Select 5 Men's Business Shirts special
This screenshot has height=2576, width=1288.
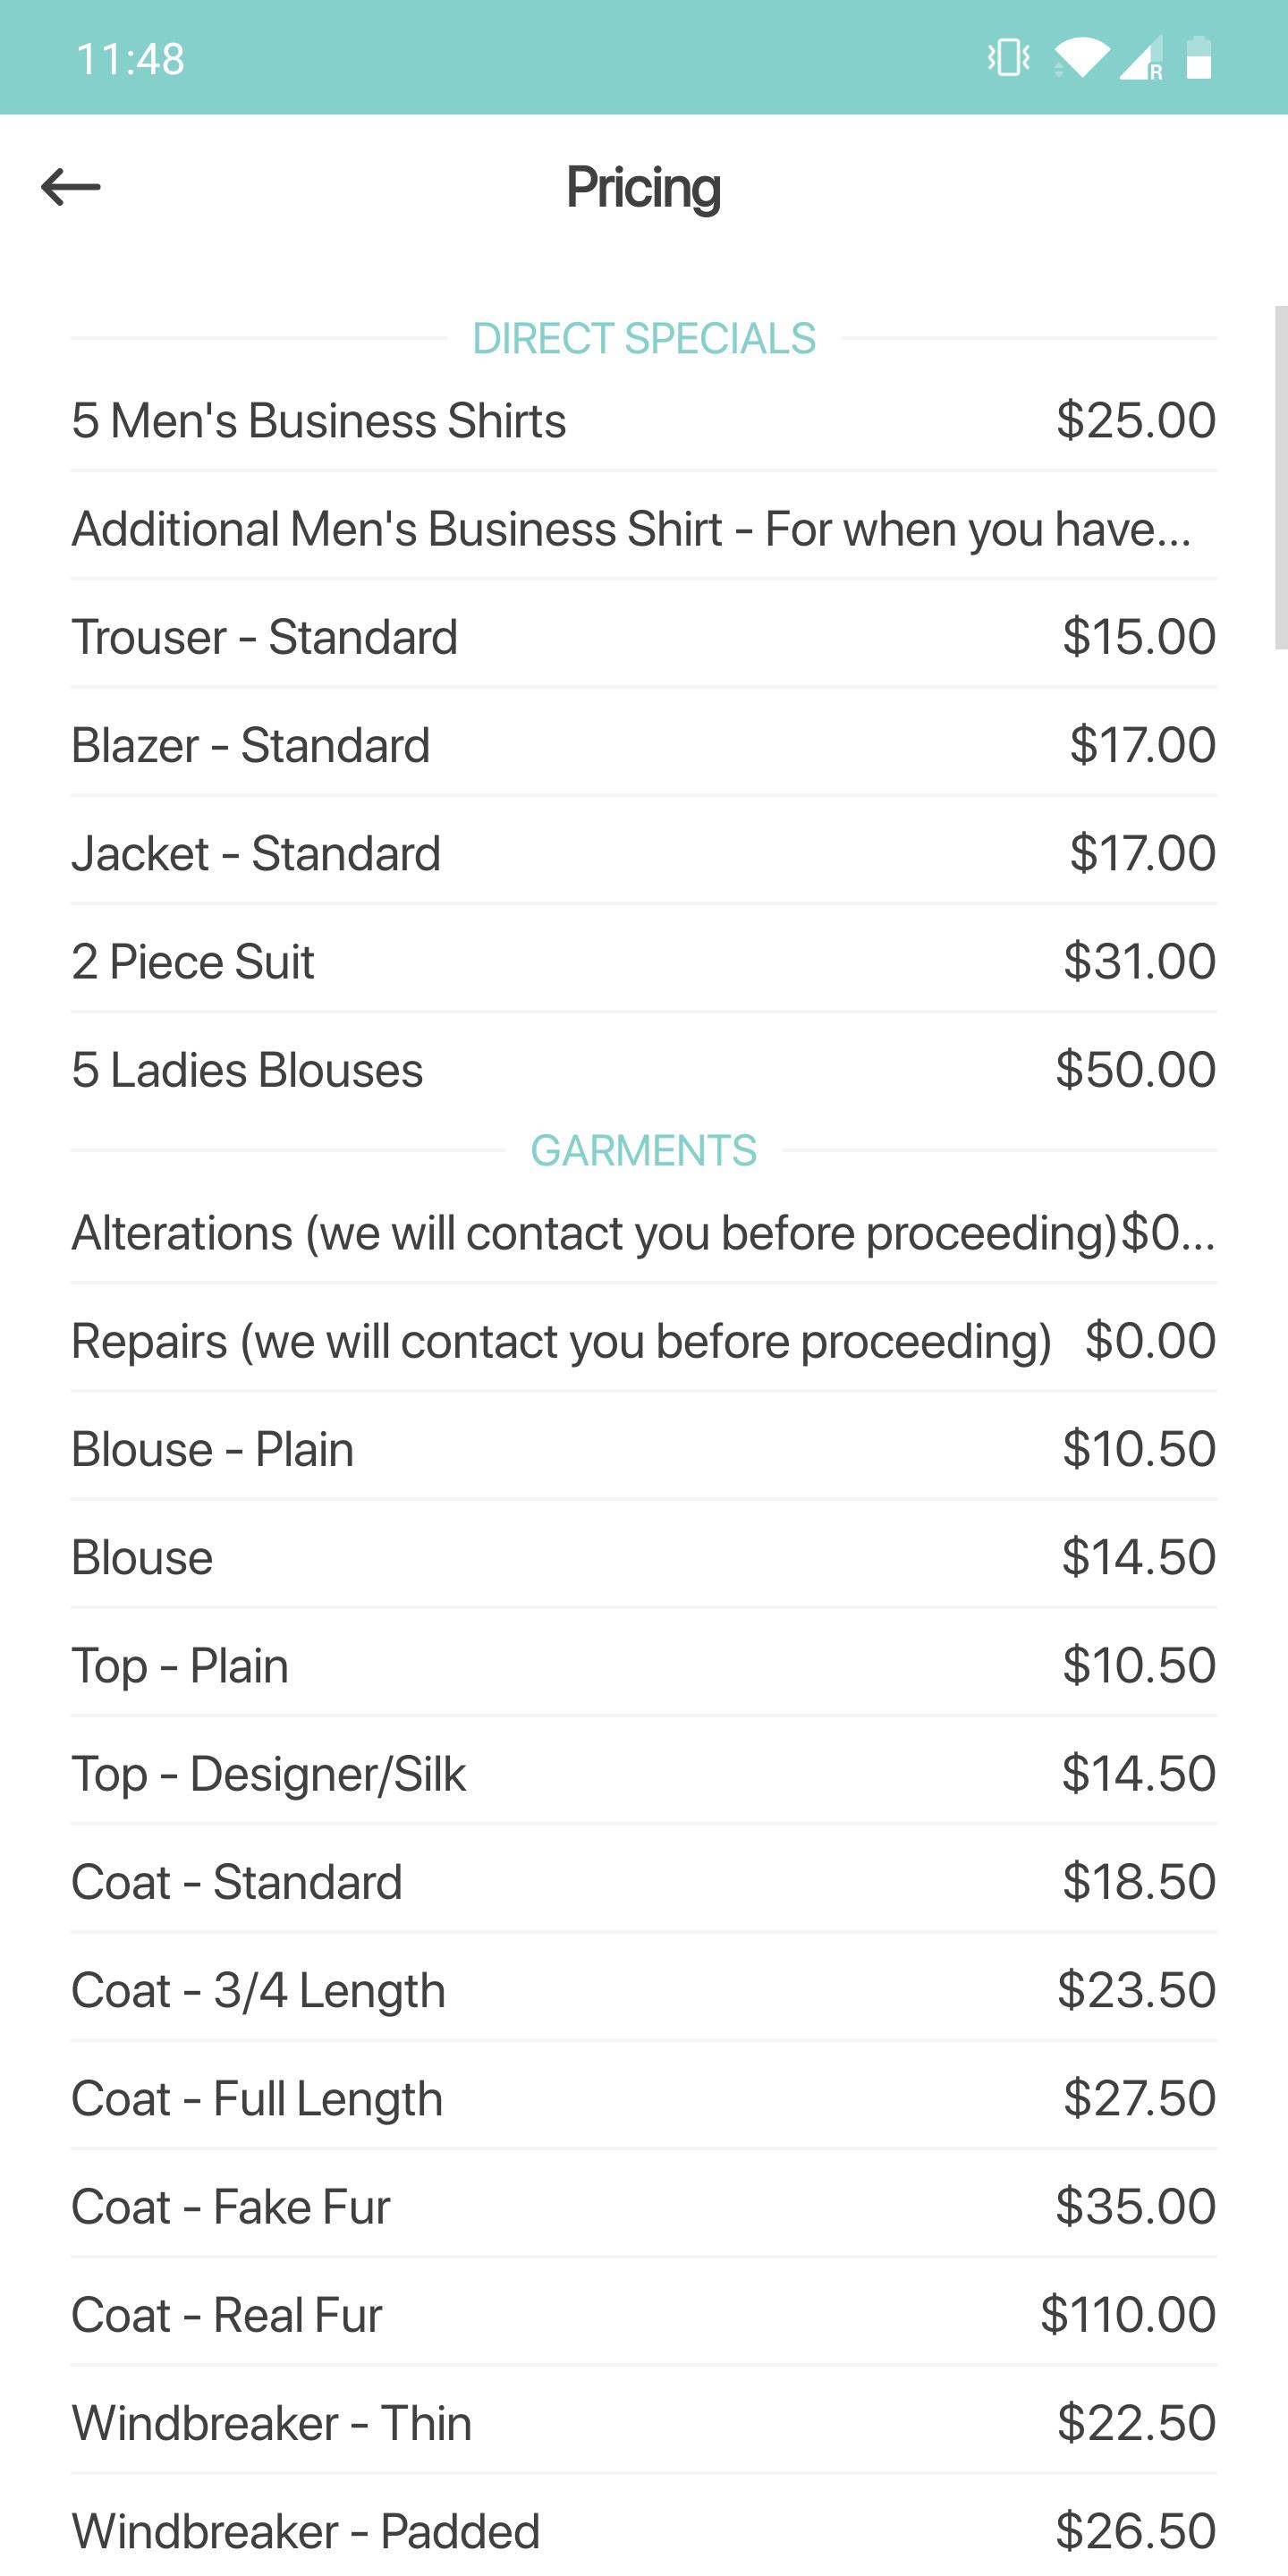pyautogui.click(x=643, y=420)
